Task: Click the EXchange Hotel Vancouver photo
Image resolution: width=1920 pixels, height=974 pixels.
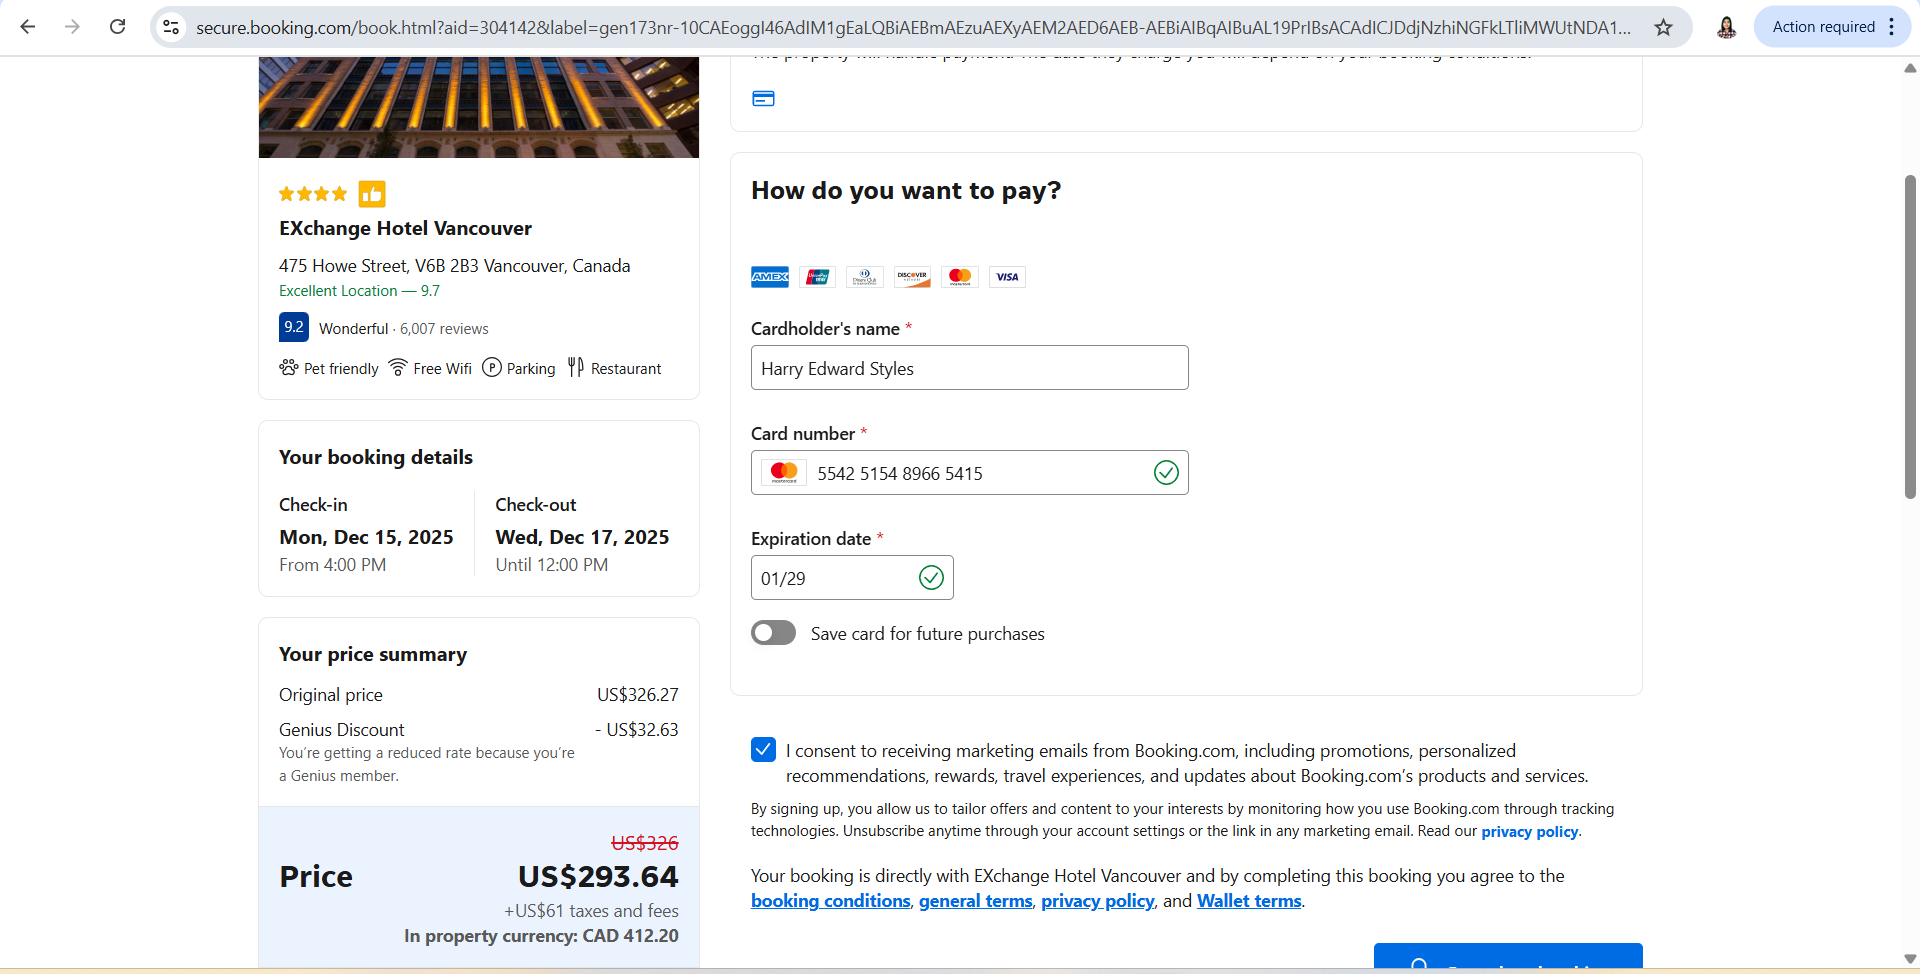Action: [479, 107]
